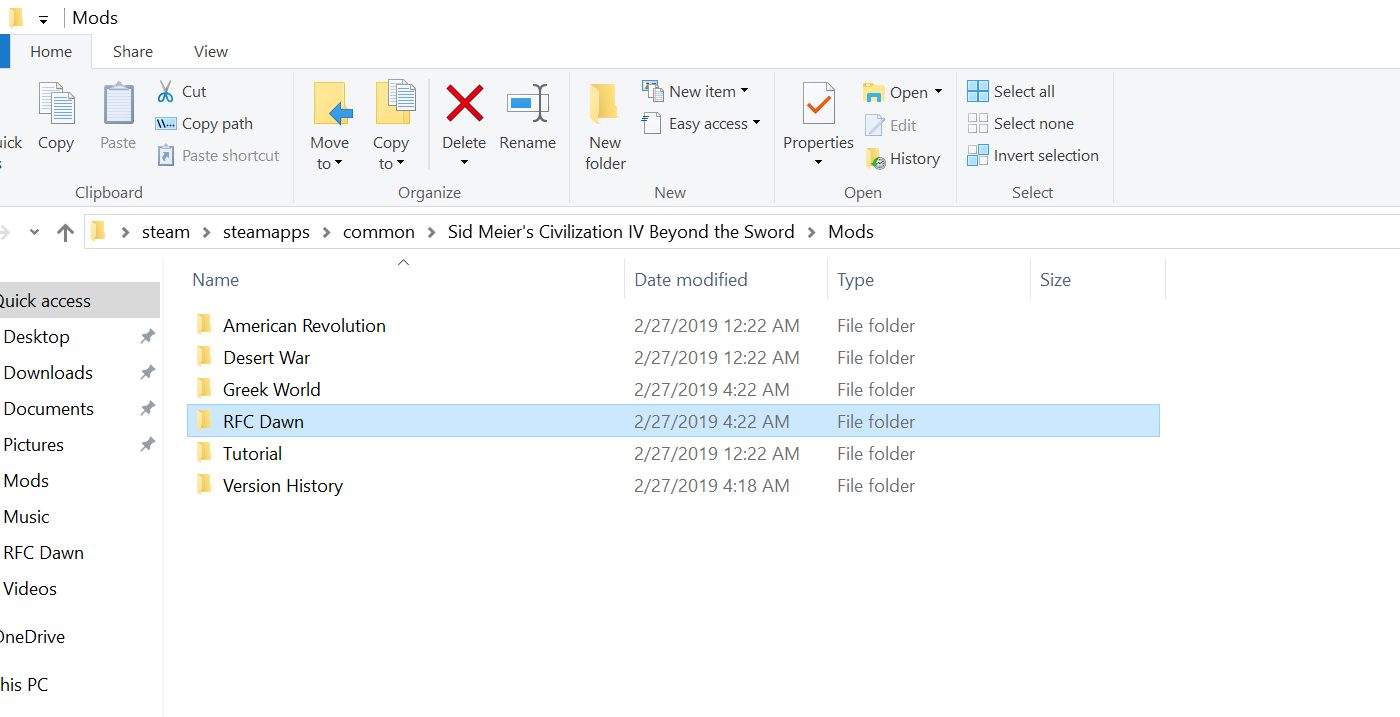The height and width of the screenshot is (717, 1400).
Task: Switch to the View ribbon tab
Action: pyautogui.click(x=211, y=52)
